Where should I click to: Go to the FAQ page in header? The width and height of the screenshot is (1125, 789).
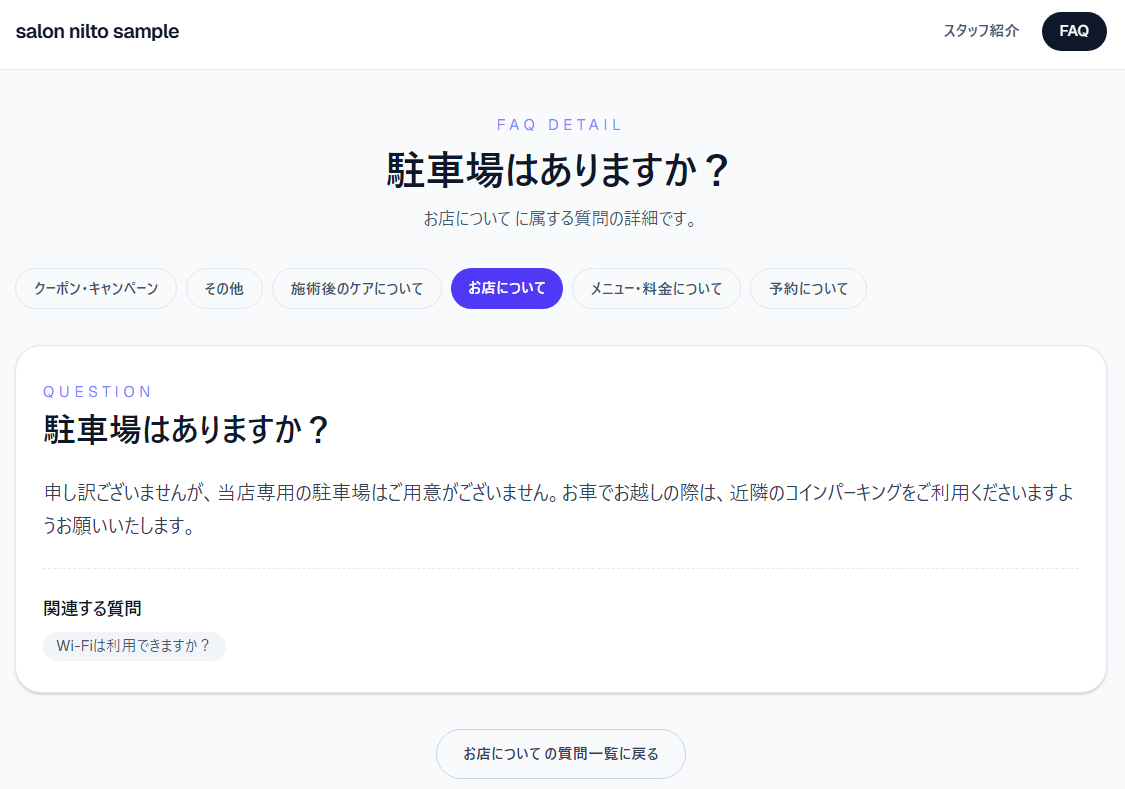[1073, 31]
